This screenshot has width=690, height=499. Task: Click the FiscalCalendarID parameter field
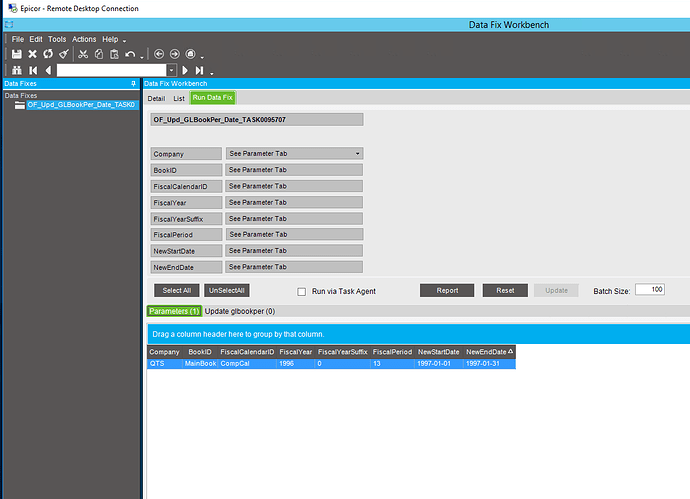tap(294, 186)
